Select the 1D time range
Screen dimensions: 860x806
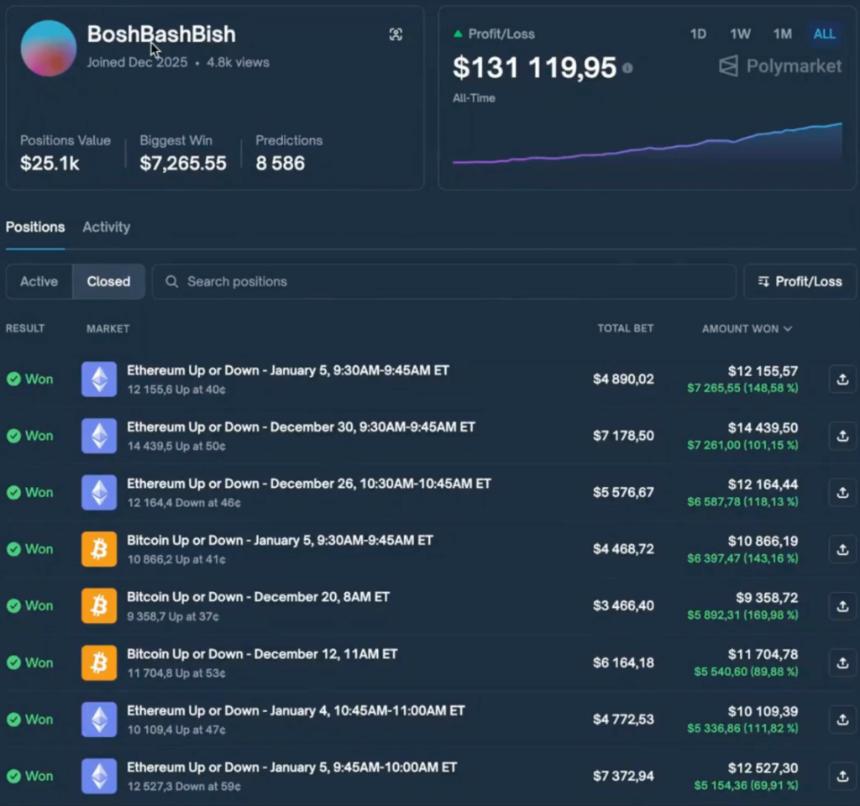(698, 34)
